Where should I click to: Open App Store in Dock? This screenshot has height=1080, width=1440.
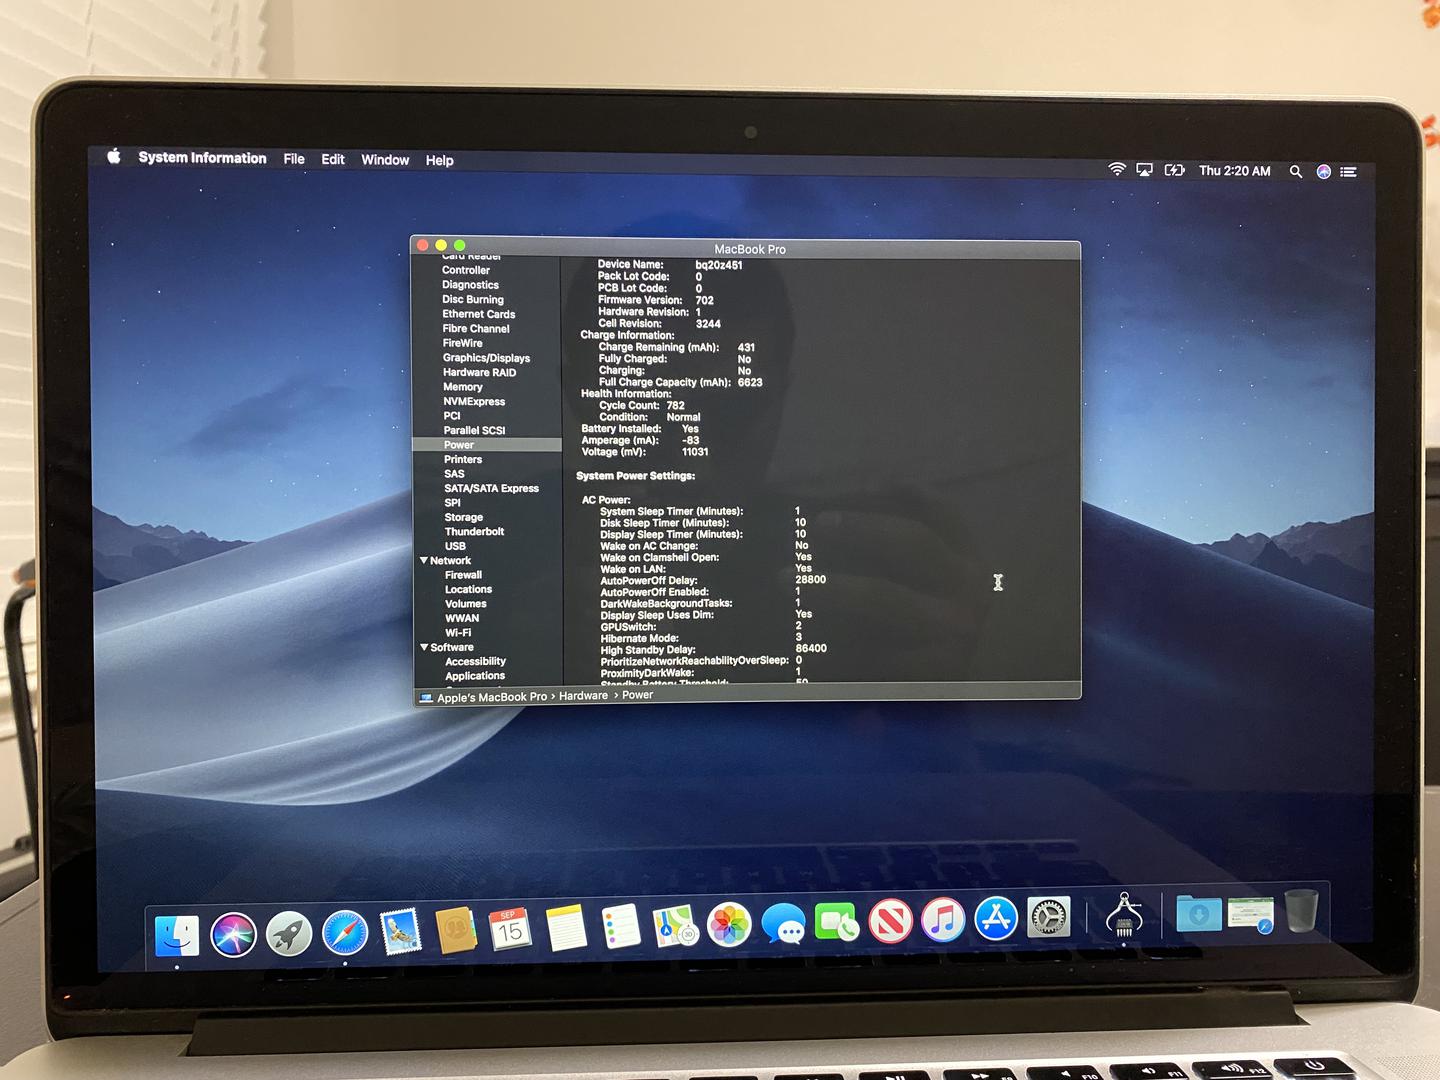click(996, 918)
